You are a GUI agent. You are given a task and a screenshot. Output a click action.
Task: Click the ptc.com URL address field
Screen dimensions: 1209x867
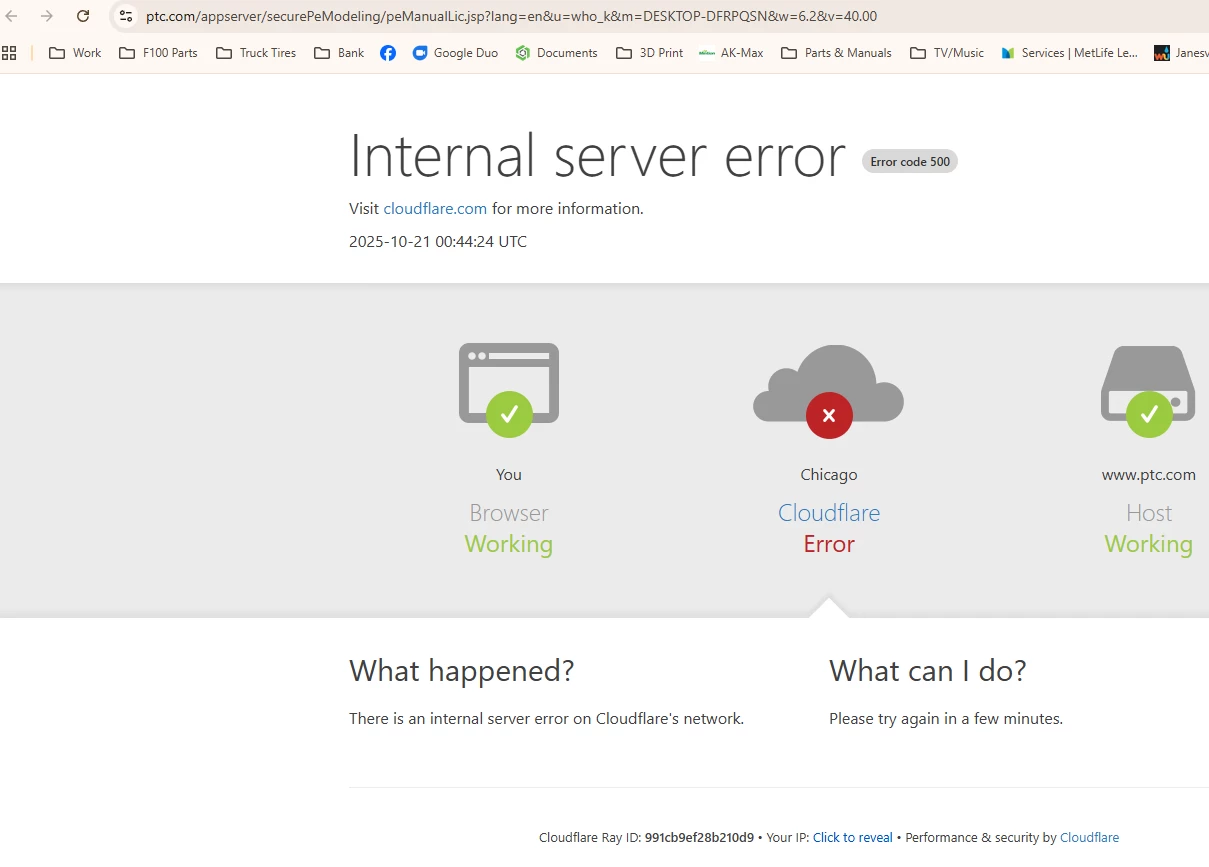click(511, 16)
